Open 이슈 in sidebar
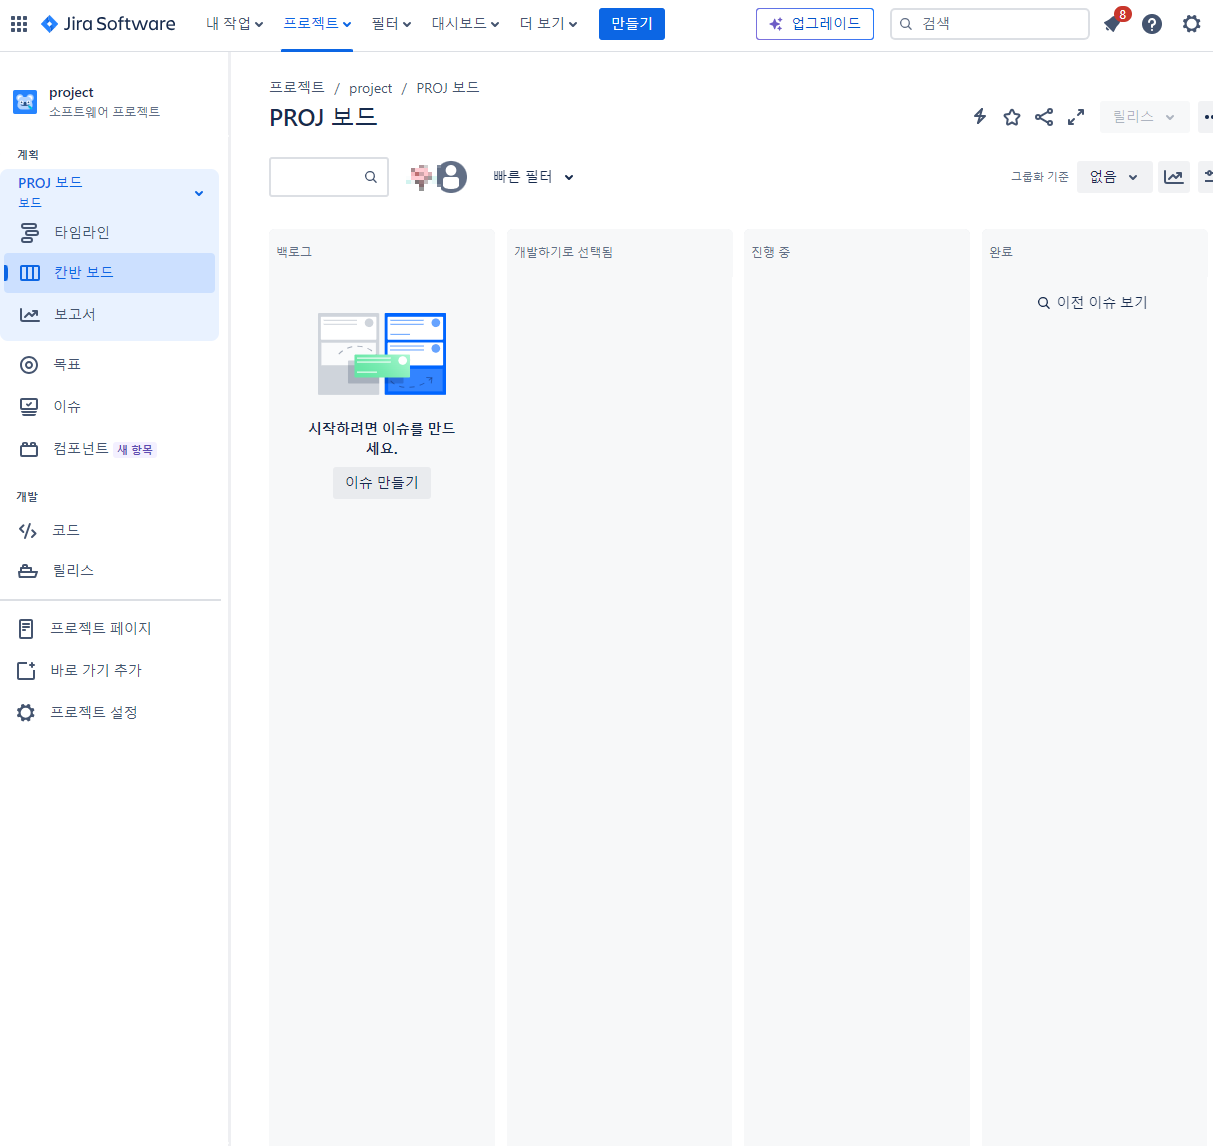This screenshot has width=1213, height=1146. [110, 406]
